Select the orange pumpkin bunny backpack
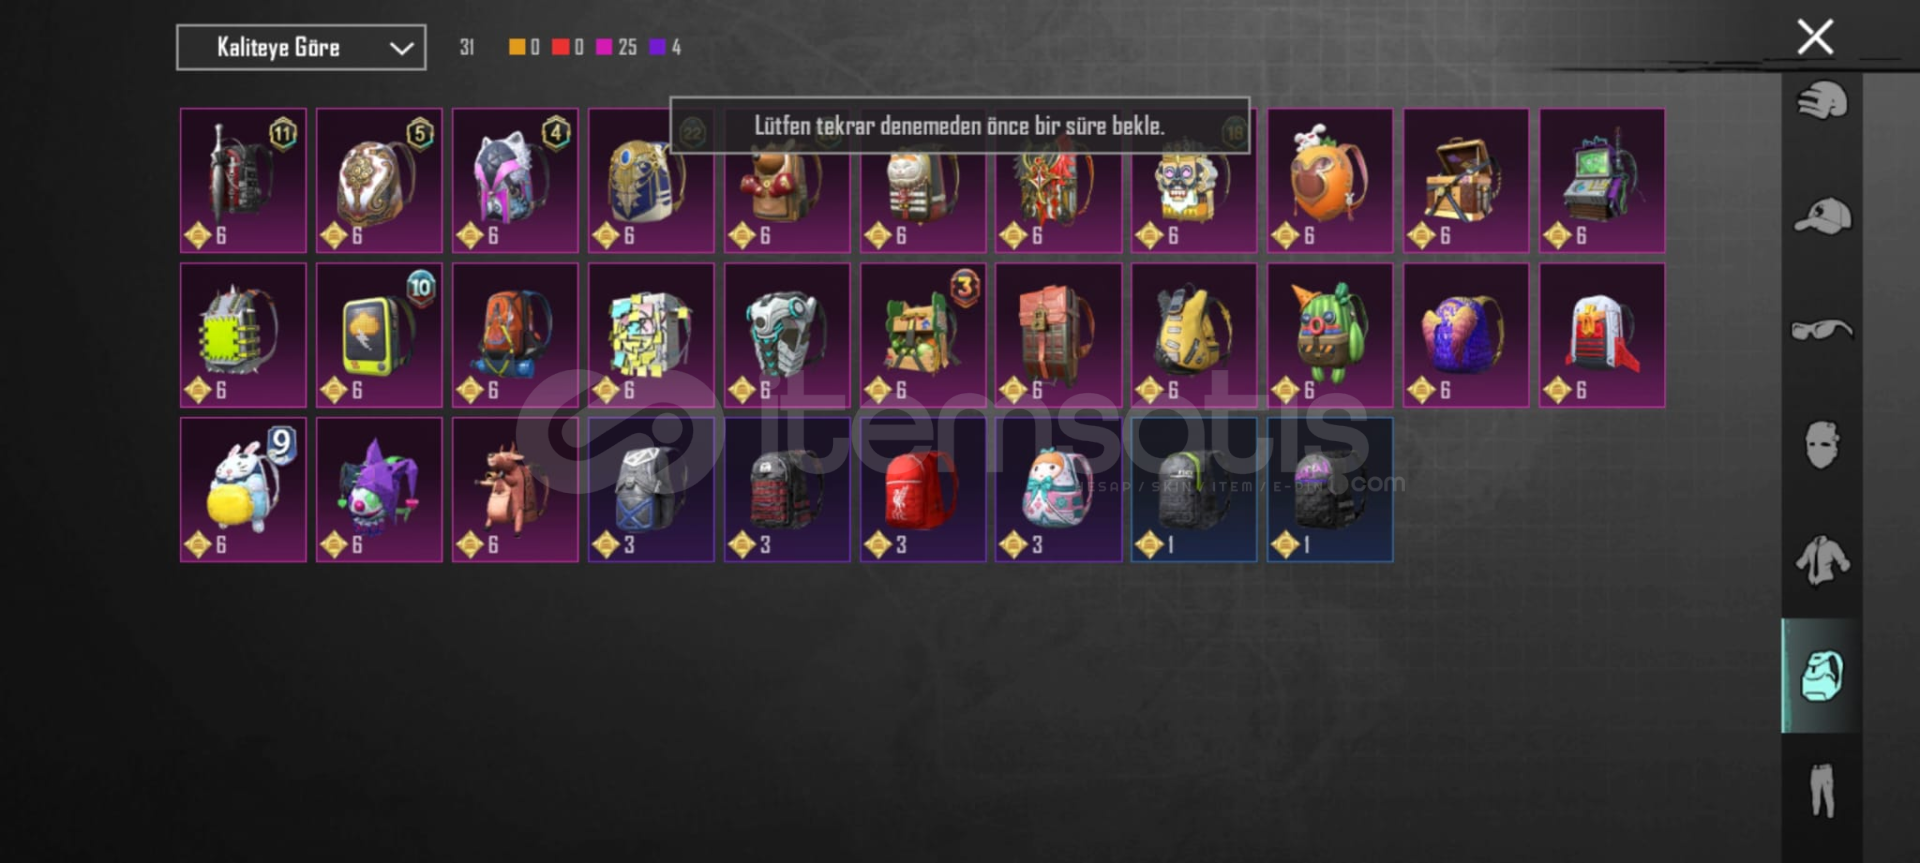Image resolution: width=1920 pixels, height=863 pixels. [x=1330, y=181]
